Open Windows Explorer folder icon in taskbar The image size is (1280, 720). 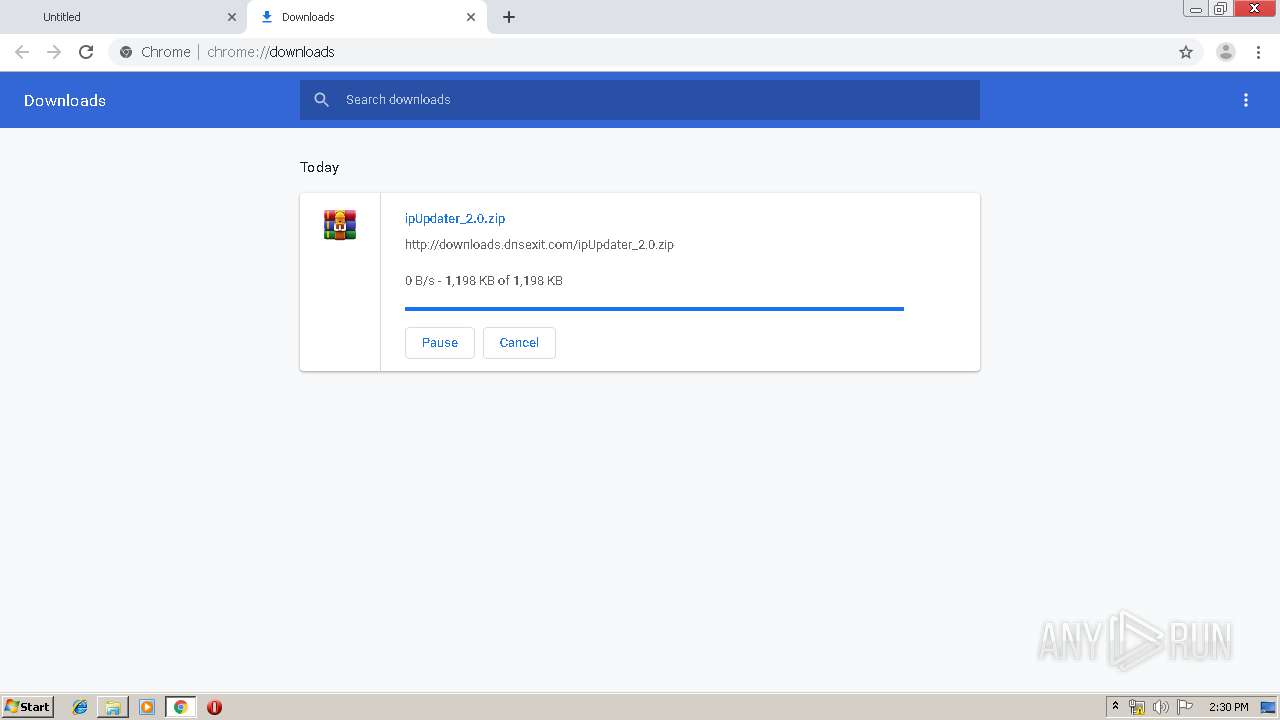113,707
